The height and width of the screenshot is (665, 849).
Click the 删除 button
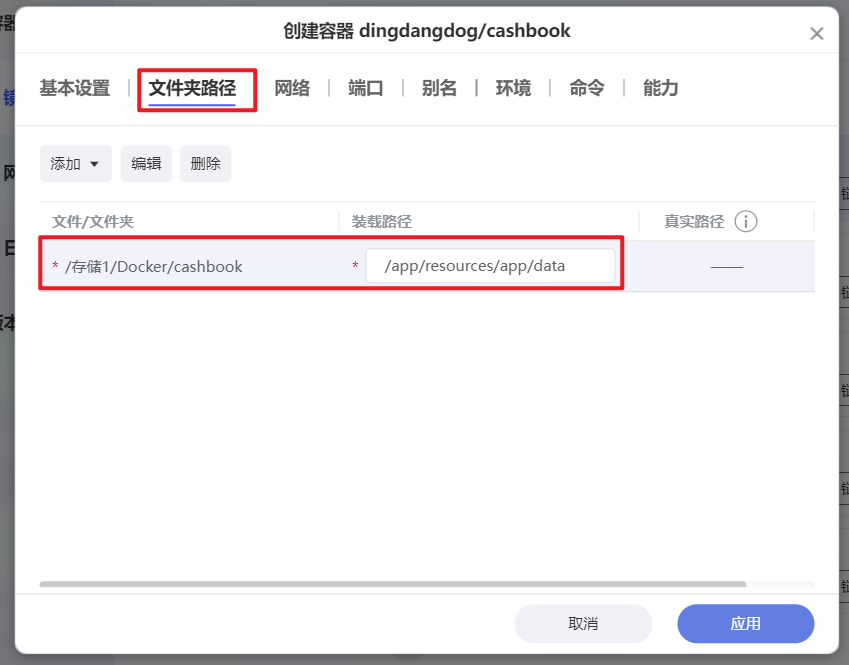[205, 163]
